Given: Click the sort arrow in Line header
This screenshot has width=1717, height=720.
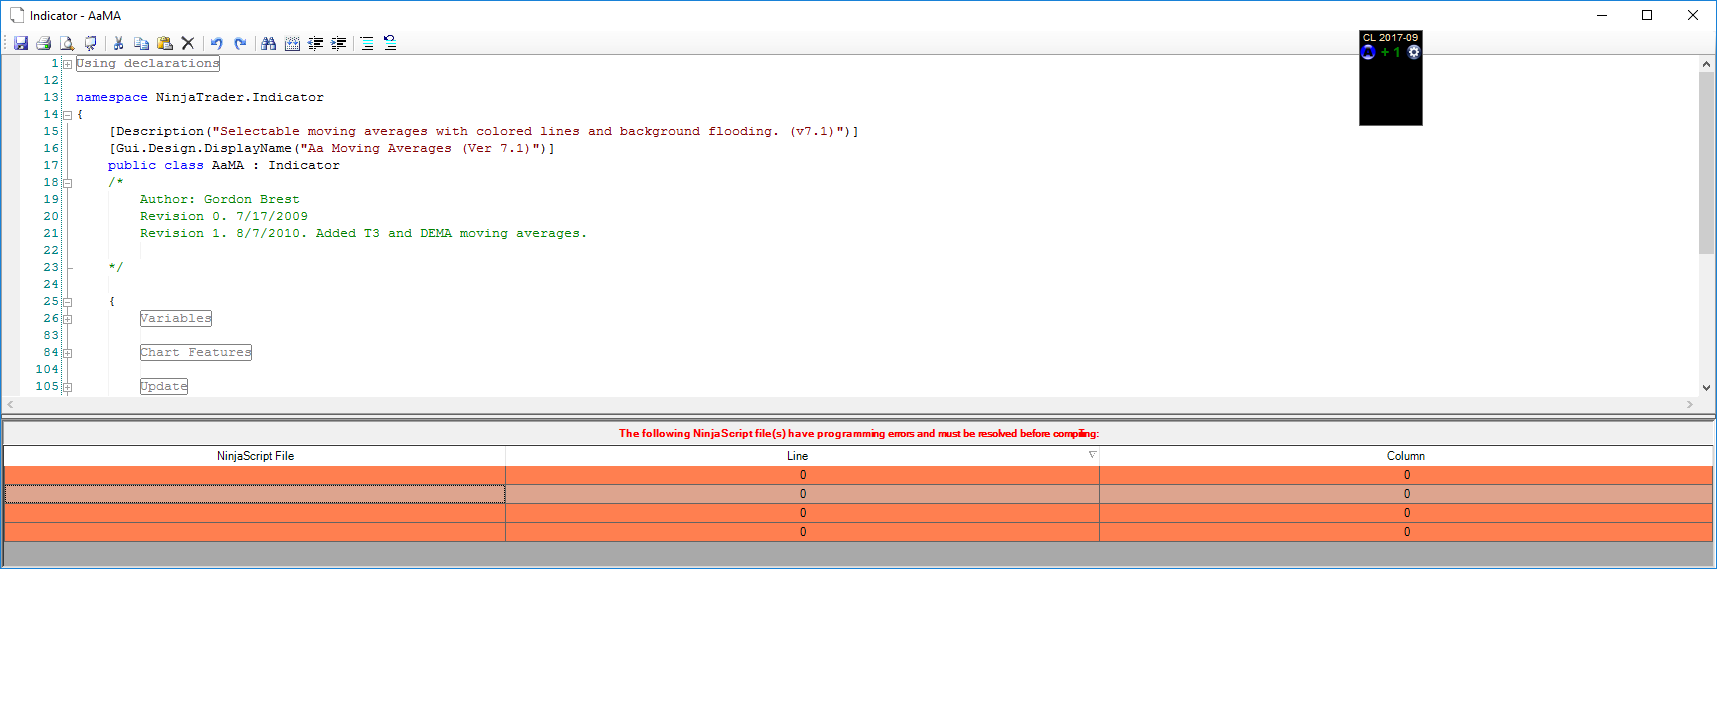Looking at the screenshot, I should (1092, 455).
